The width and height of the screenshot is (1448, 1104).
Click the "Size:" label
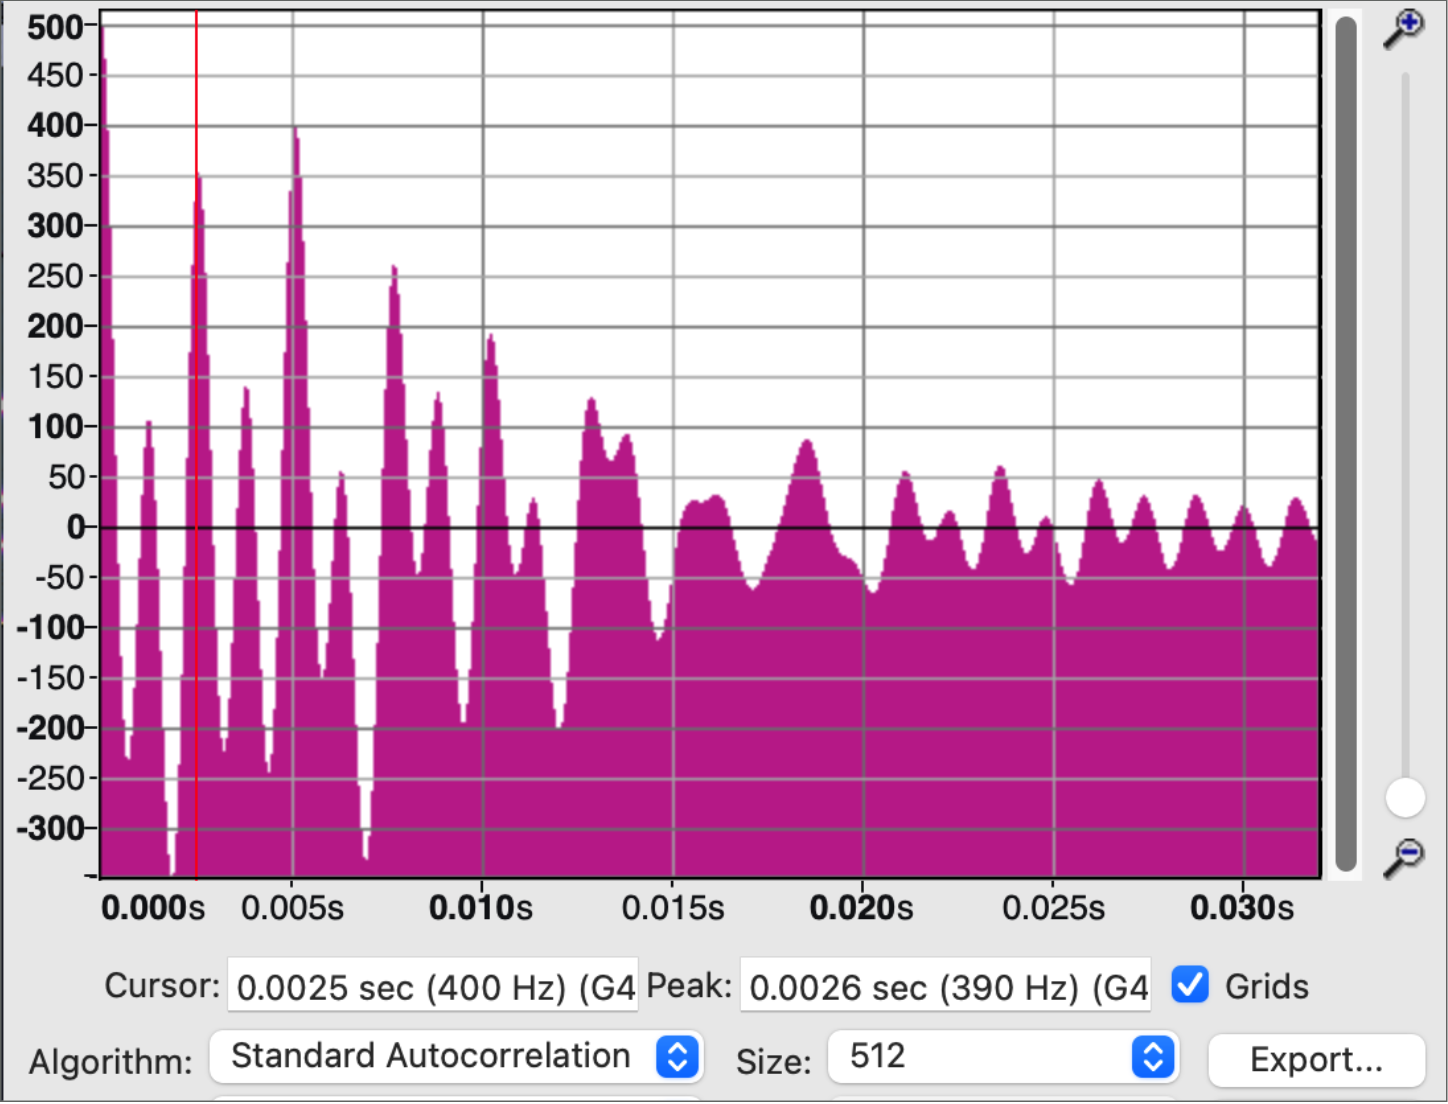point(774,1061)
